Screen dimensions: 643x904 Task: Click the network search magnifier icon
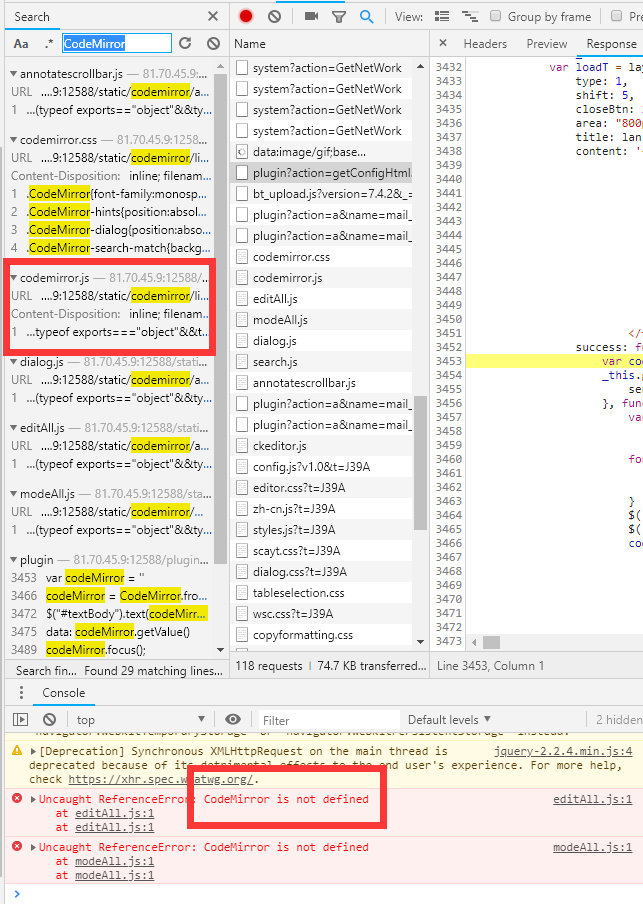click(x=366, y=16)
